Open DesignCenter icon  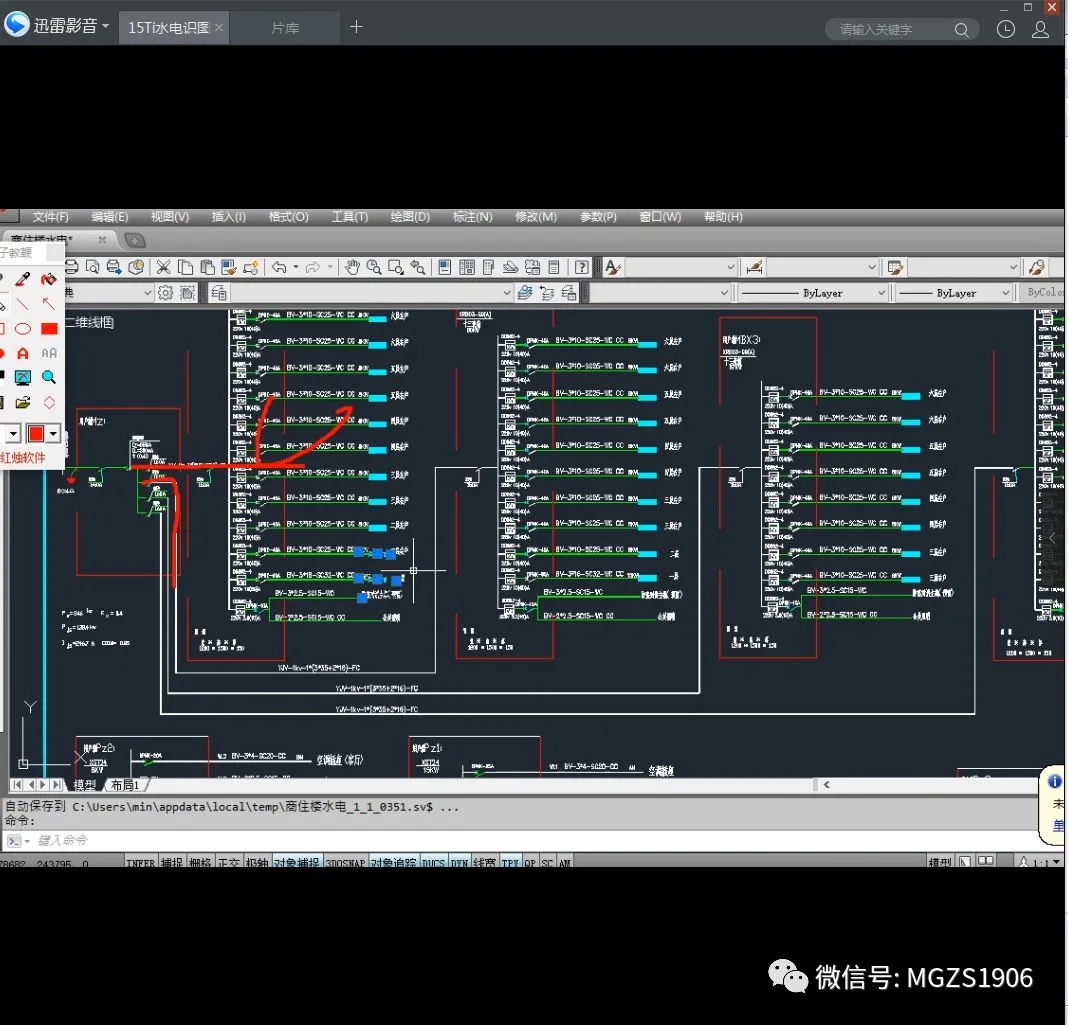[x=467, y=267]
